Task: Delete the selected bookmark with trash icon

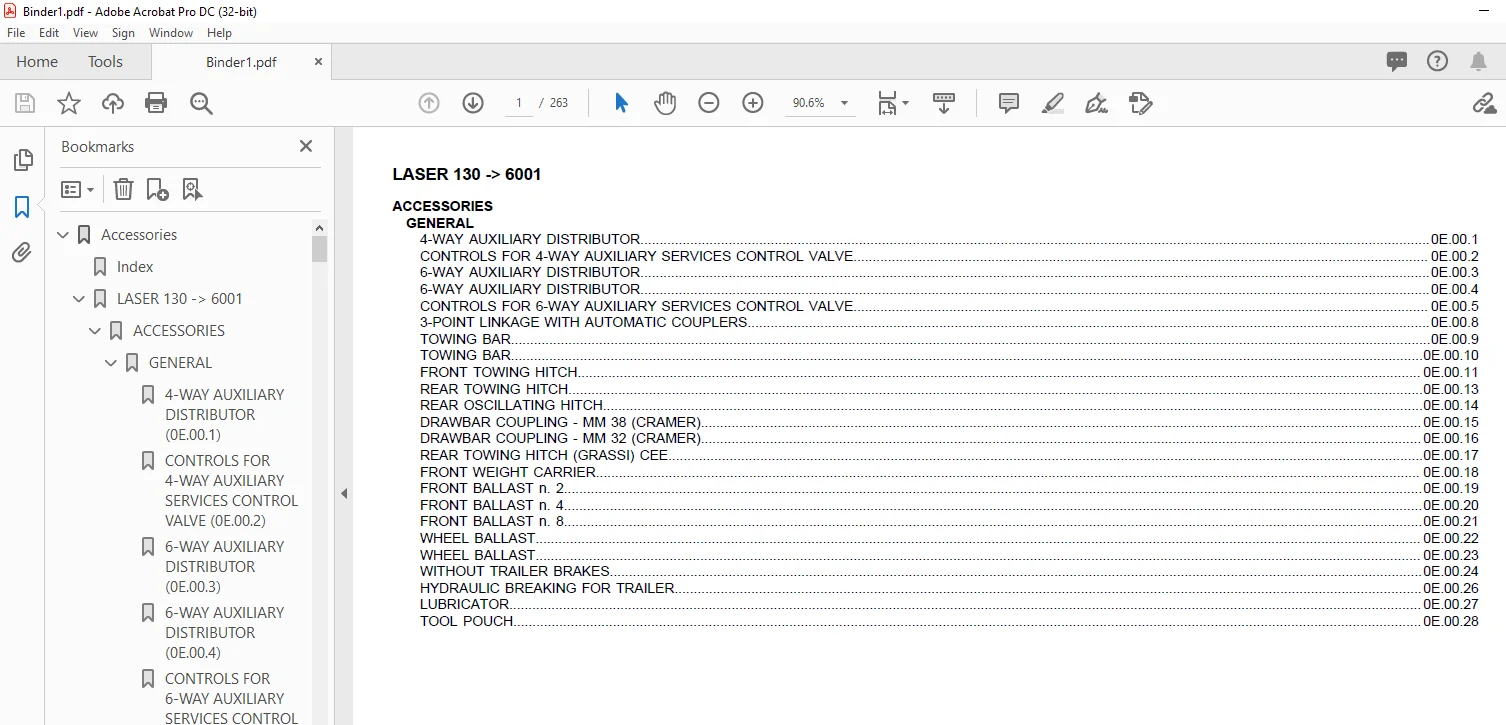Action: coord(123,189)
